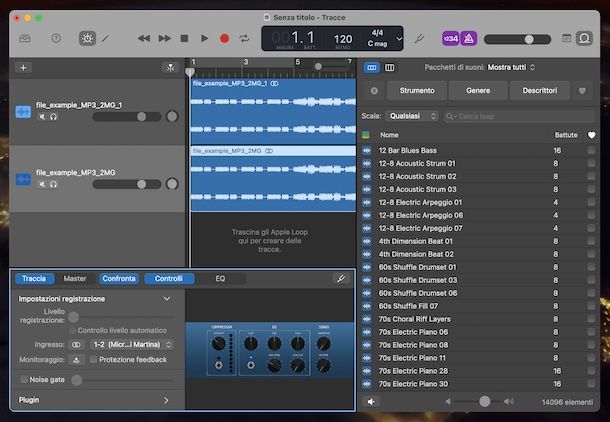
Task: Sort loops by Battute column header
Action: [566, 135]
